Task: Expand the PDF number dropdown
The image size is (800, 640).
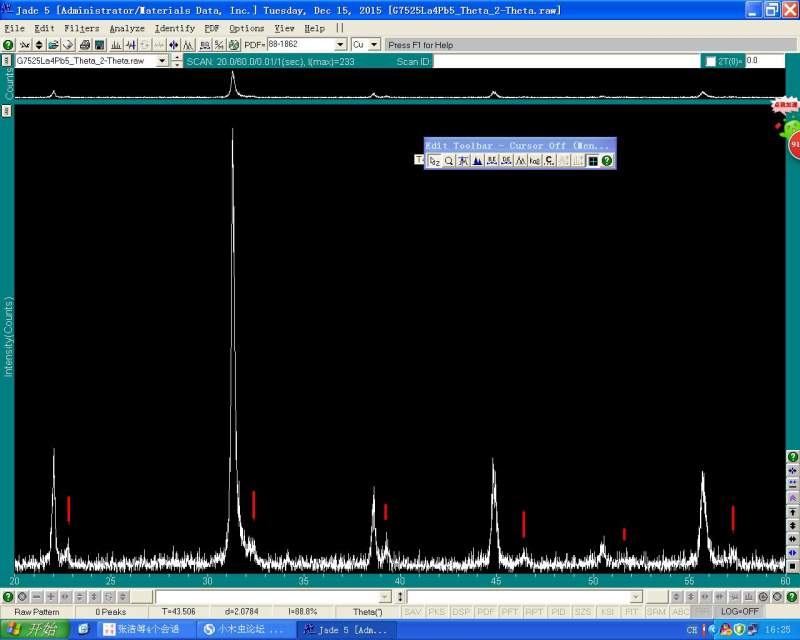Action: [340, 45]
